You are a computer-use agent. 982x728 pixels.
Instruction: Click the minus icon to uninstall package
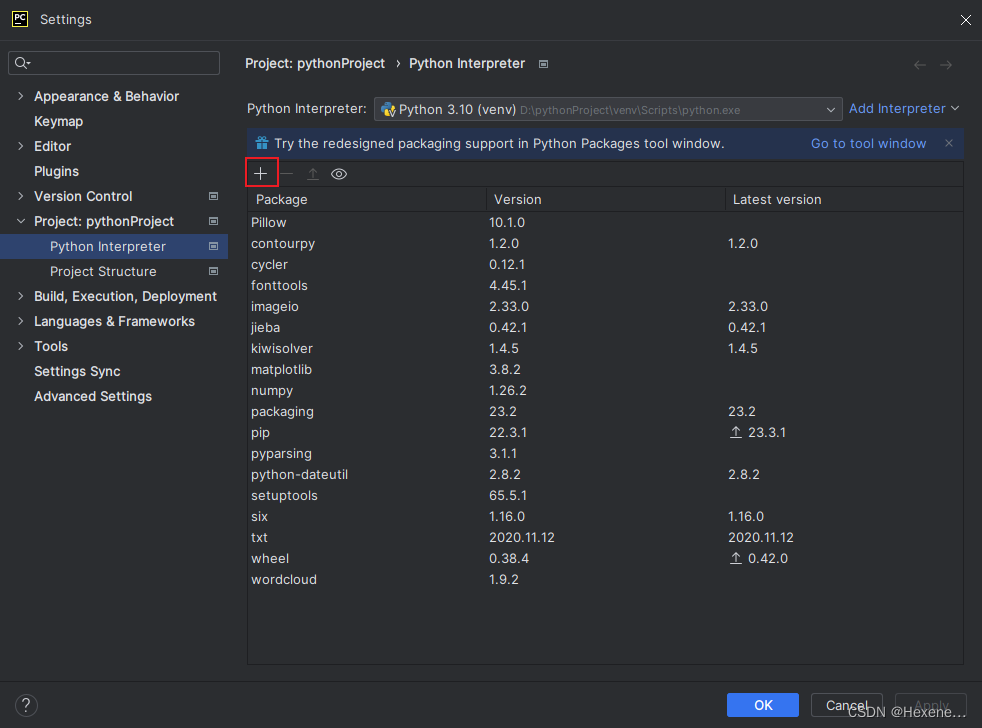287,174
